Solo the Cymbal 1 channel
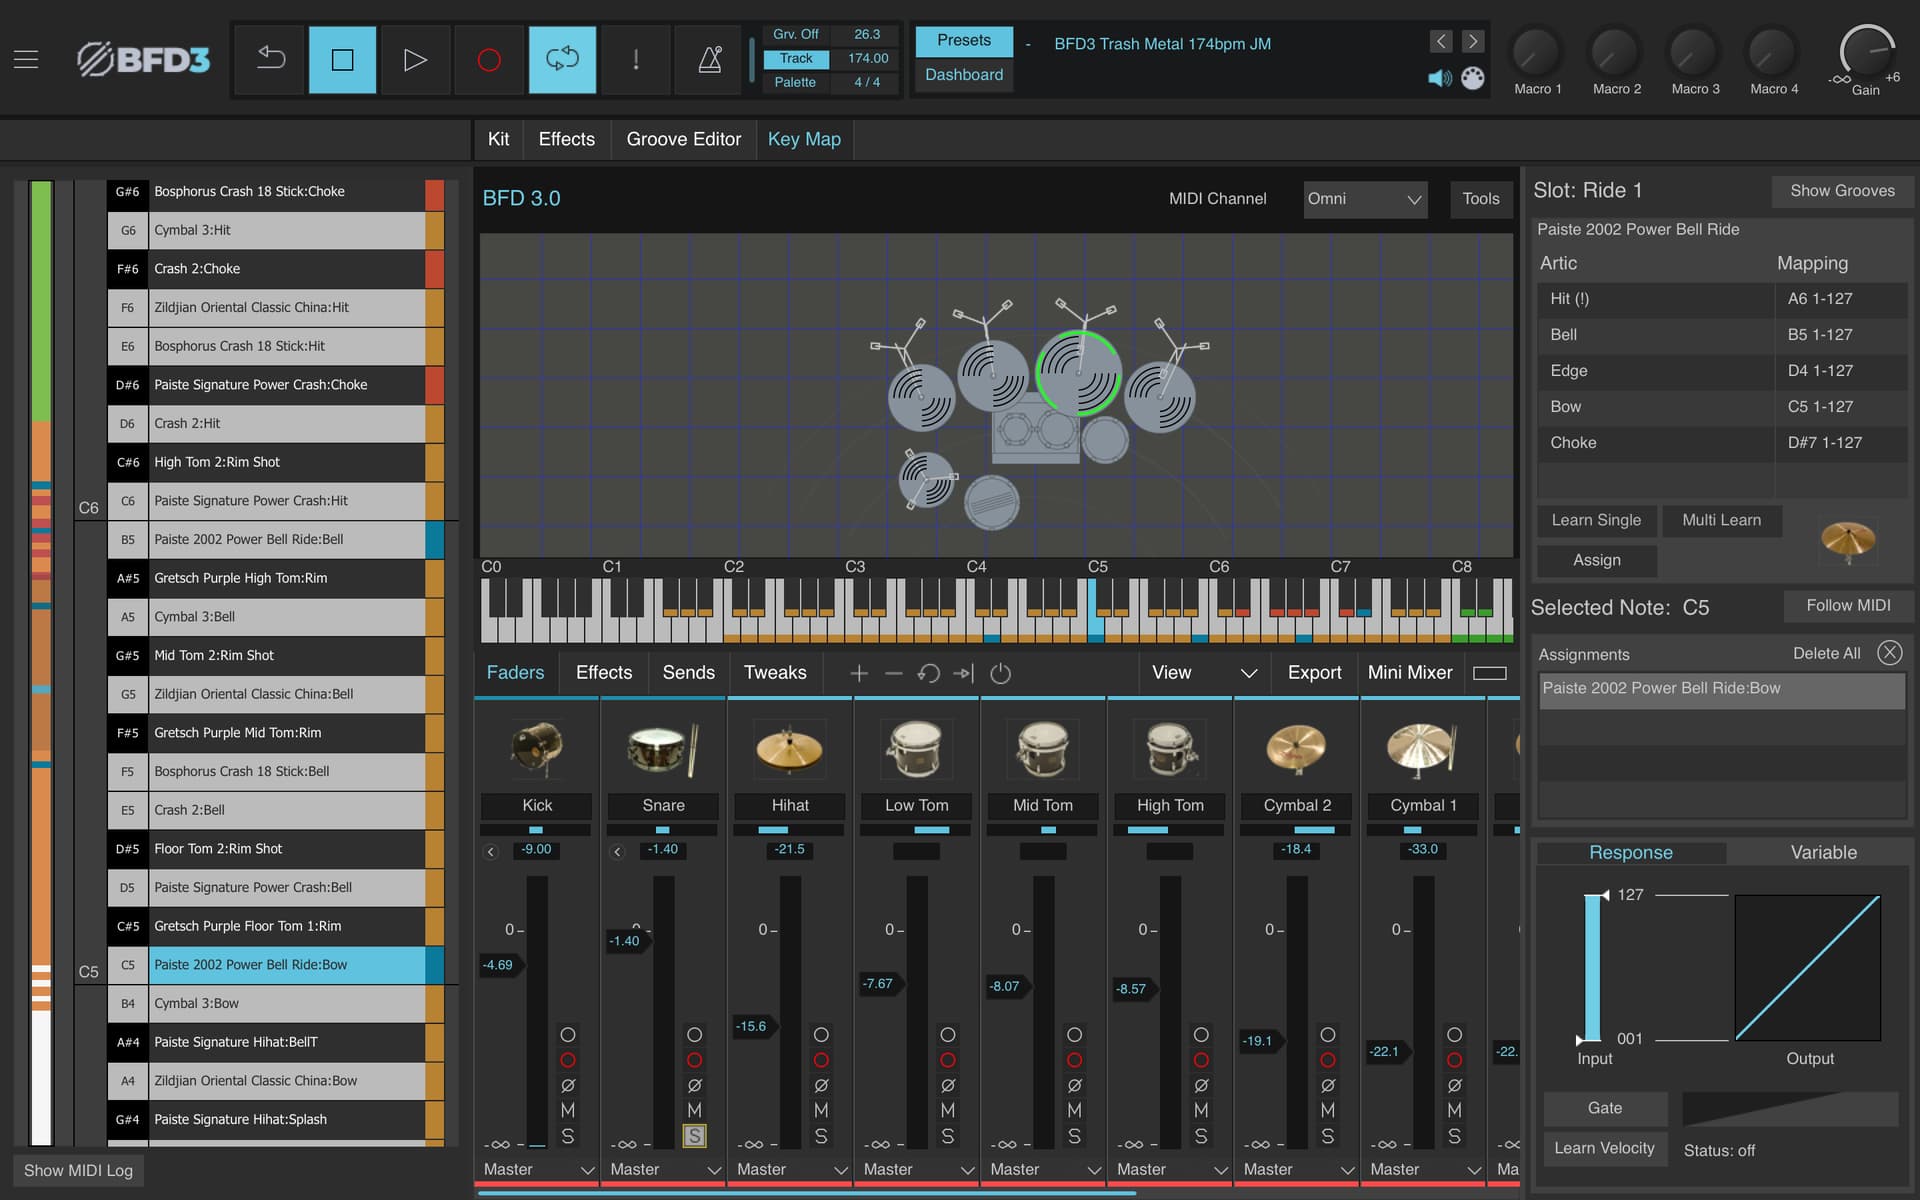This screenshot has width=1920, height=1200. tap(1454, 1136)
